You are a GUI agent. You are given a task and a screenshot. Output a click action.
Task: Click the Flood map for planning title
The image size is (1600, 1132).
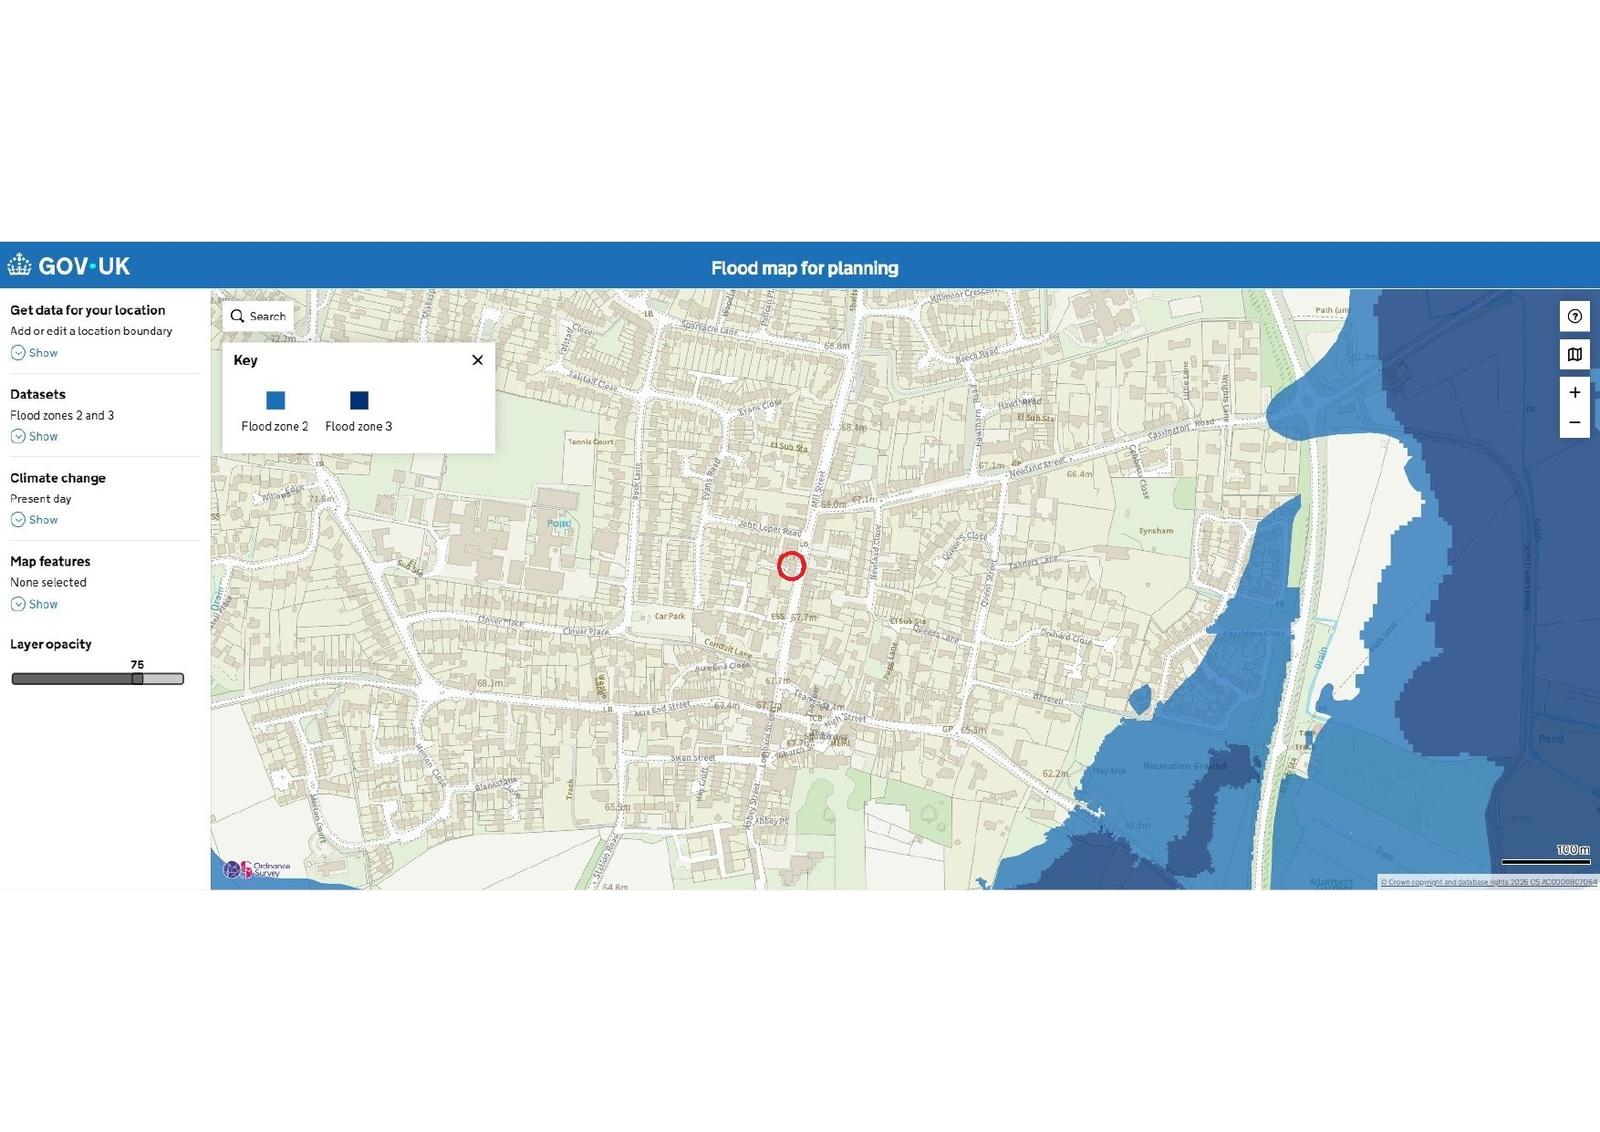pyautogui.click(x=804, y=268)
